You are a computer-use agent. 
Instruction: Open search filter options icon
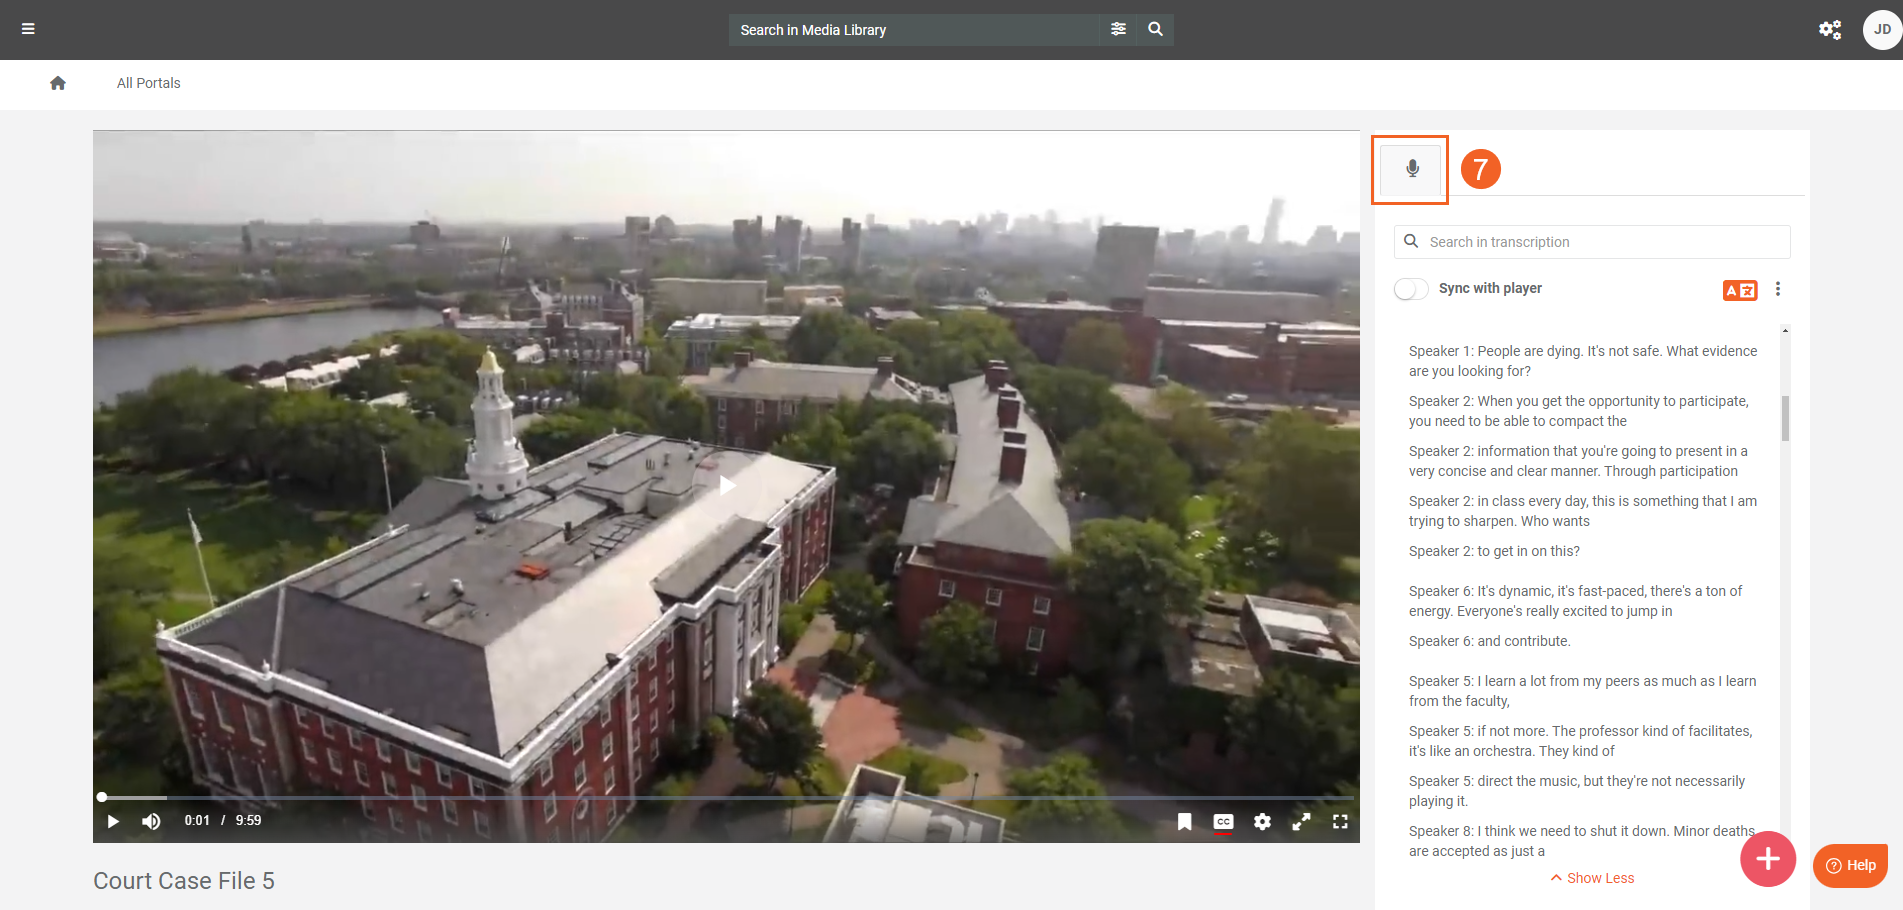tap(1118, 29)
